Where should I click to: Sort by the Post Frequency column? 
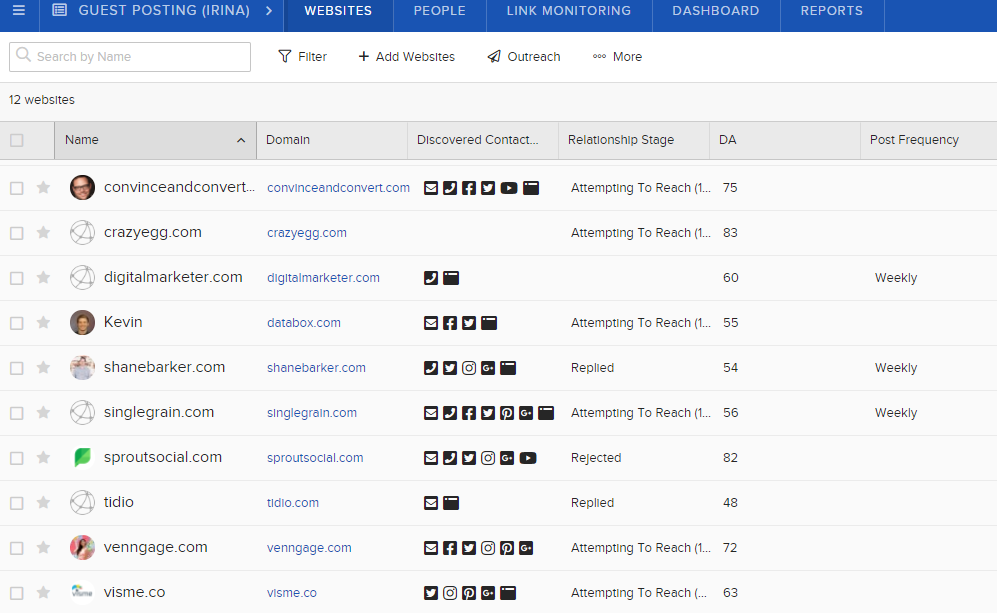[x=914, y=140]
